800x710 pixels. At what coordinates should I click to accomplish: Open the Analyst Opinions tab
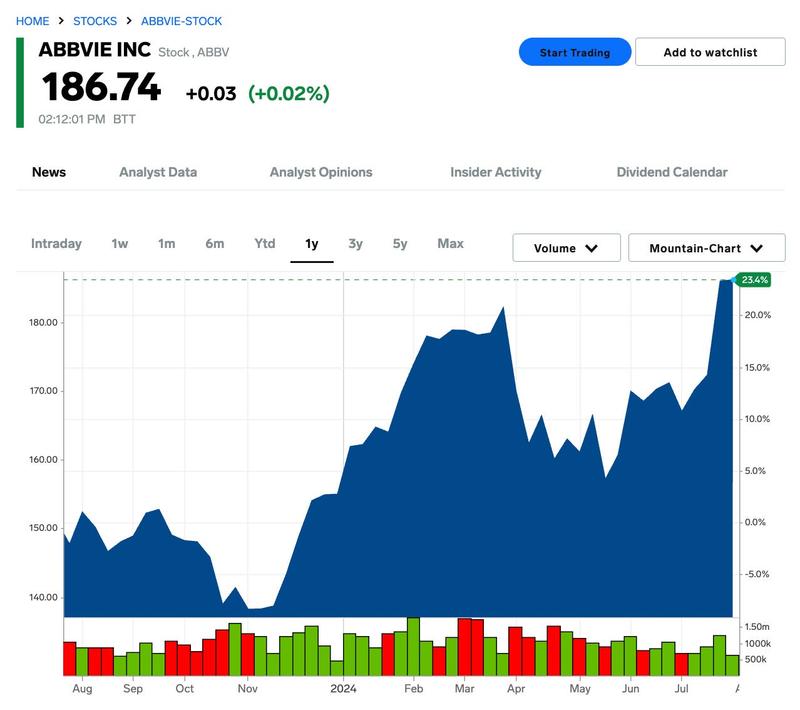[x=319, y=172]
